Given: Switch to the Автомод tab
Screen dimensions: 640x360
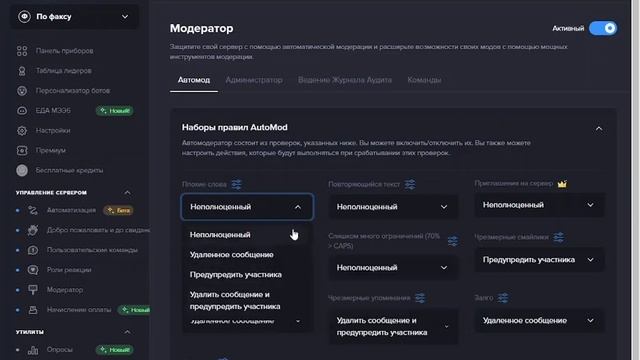Looking at the screenshot, I should pyautogui.click(x=193, y=80).
